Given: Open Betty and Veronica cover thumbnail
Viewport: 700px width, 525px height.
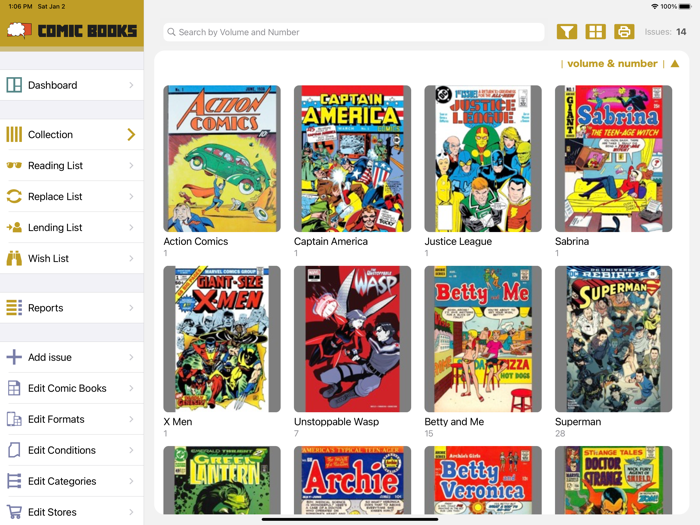Looking at the screenshot, I should click(x=483, y=480).
